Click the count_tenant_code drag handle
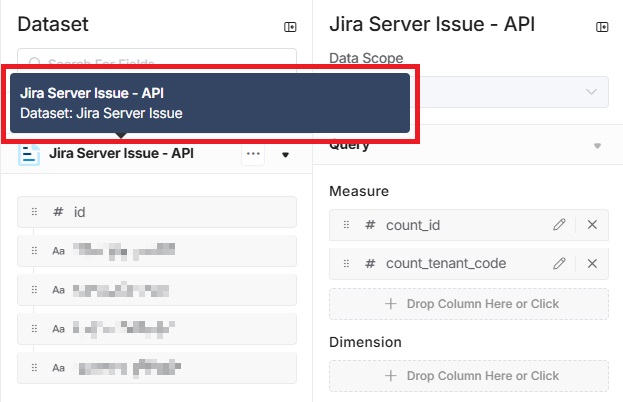Image resolution: width=623 pixels, height=402 pixels. click(347, 263)
